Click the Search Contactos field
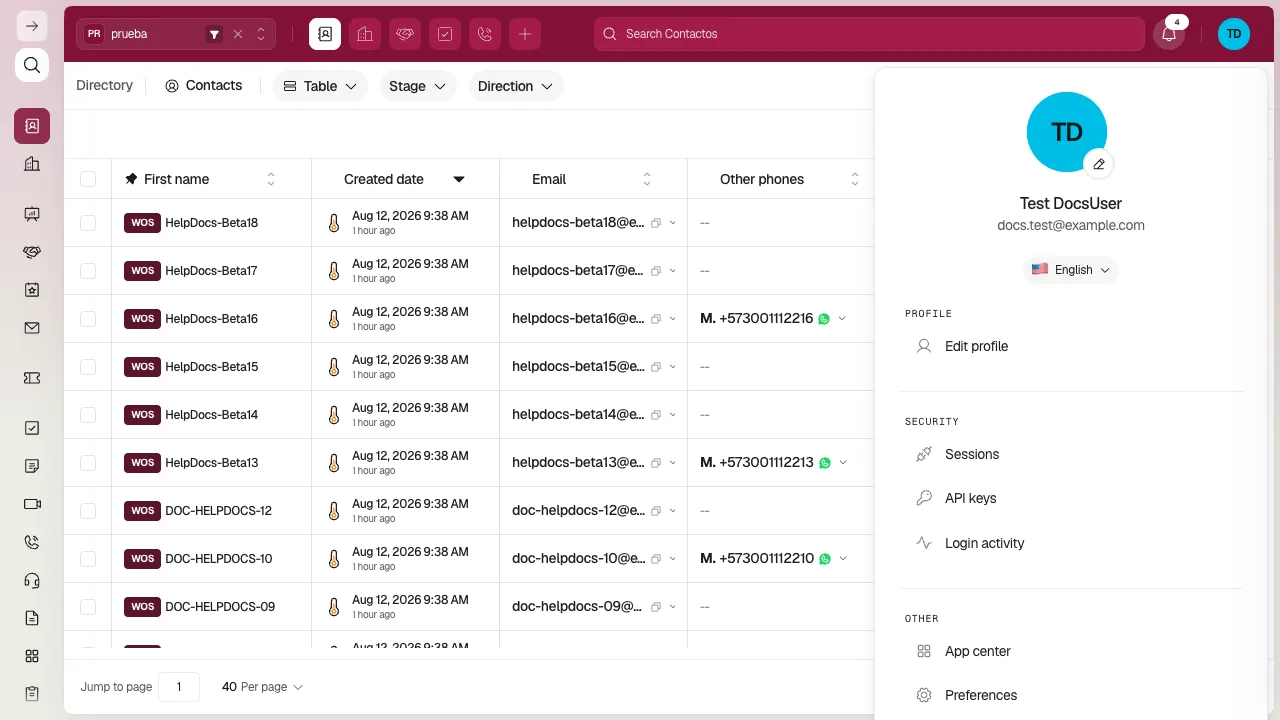1280x720 pixels. [869, 34]
